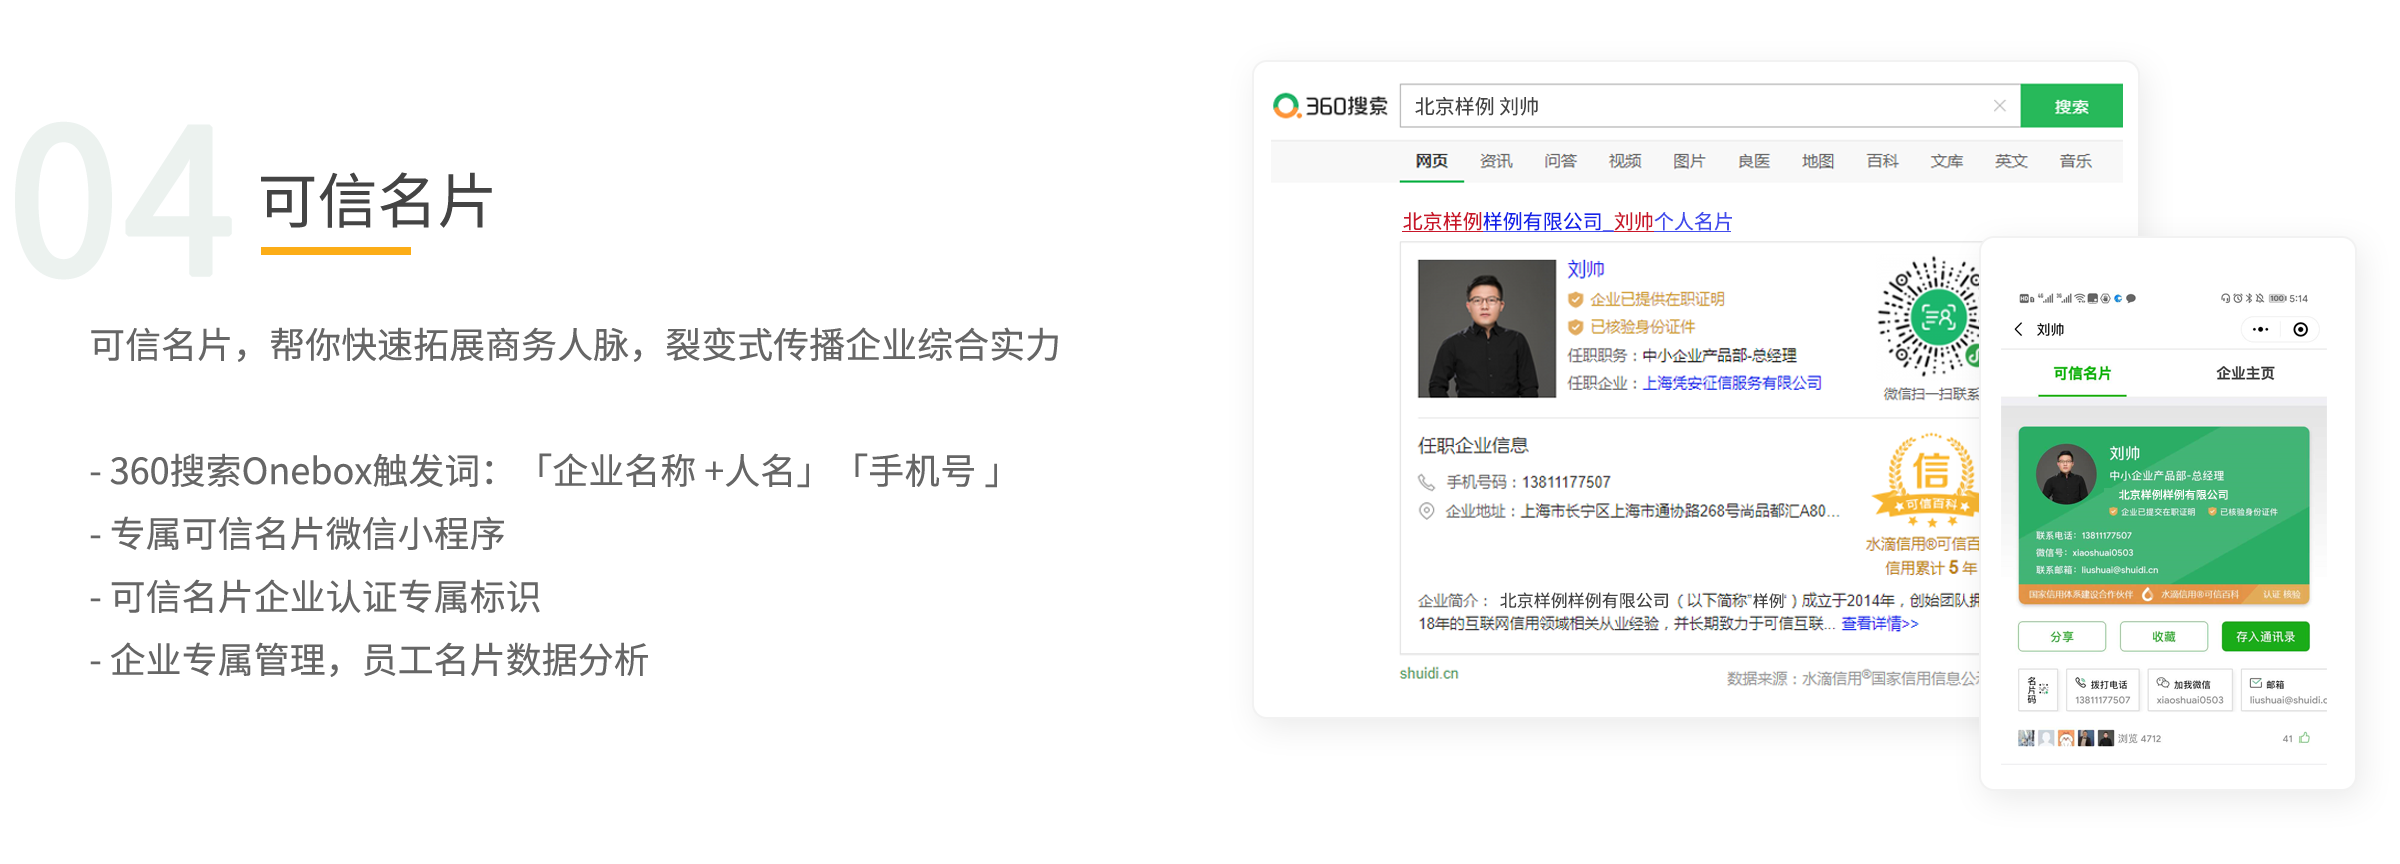Clear the search box with the X icon
The image size is (2400, 864).
(x=1999, y=106)
